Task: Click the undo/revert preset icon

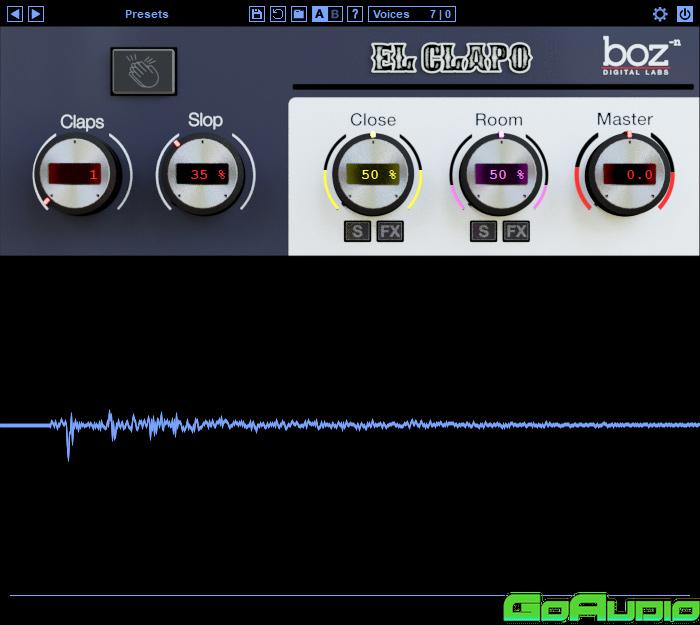Action: (278, 14)
